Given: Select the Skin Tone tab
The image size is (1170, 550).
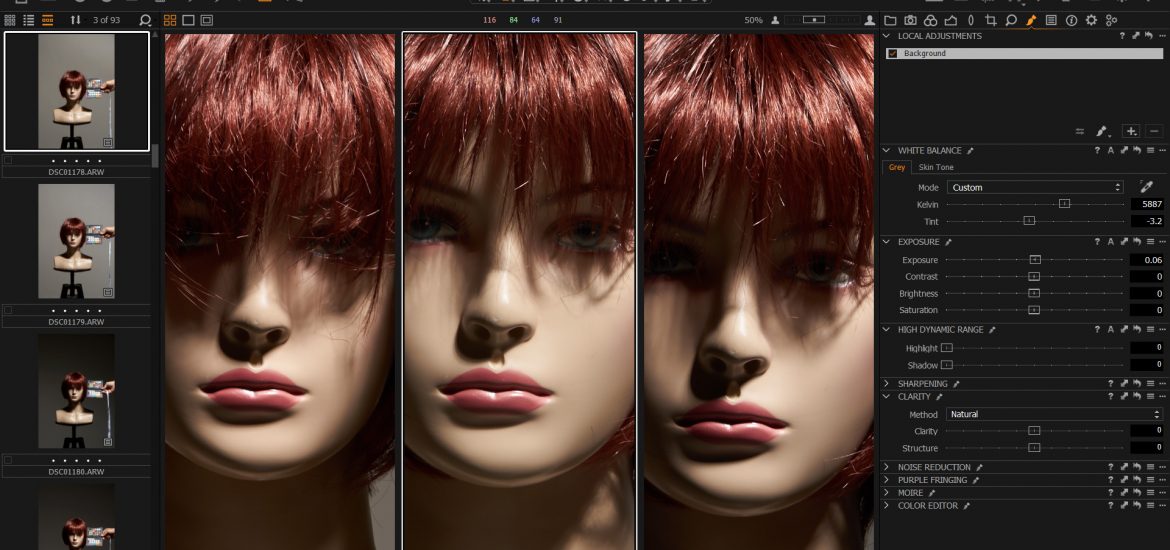Looking at the screenshot, I should click(936, 167).
